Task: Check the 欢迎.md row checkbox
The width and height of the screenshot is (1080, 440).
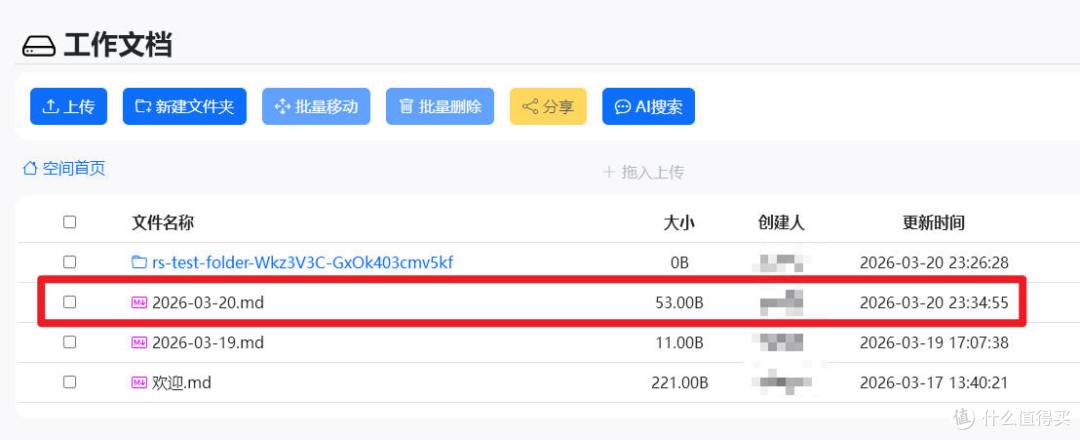Action: [70, 381]
